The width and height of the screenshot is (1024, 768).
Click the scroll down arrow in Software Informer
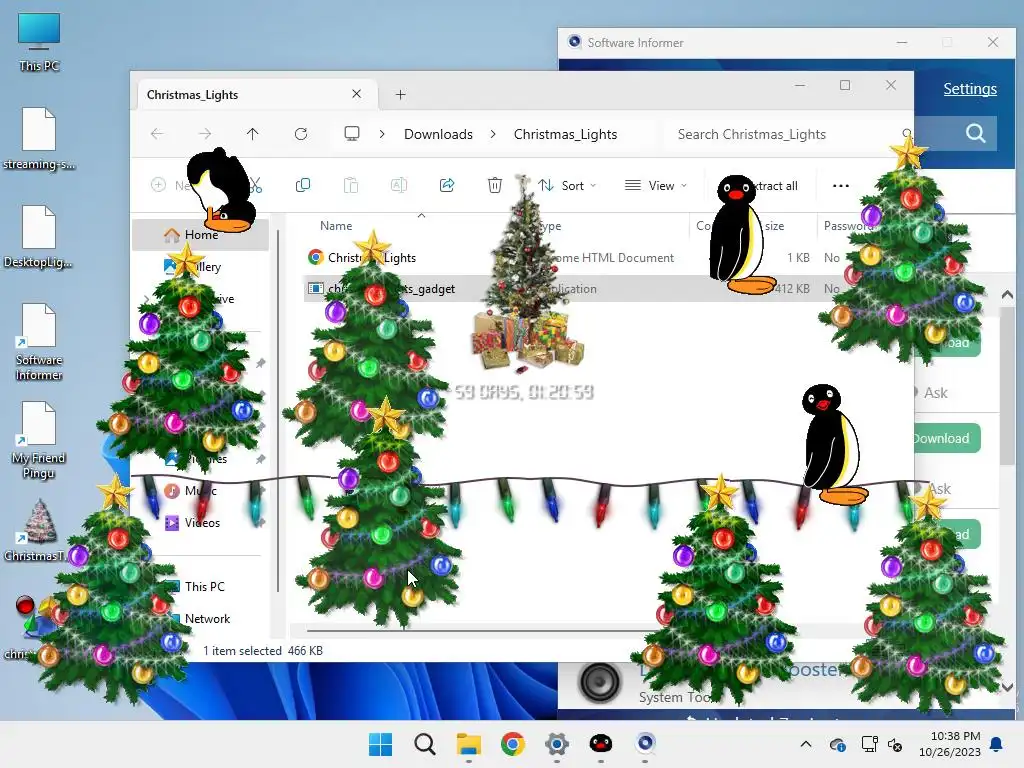(1007, 688)
